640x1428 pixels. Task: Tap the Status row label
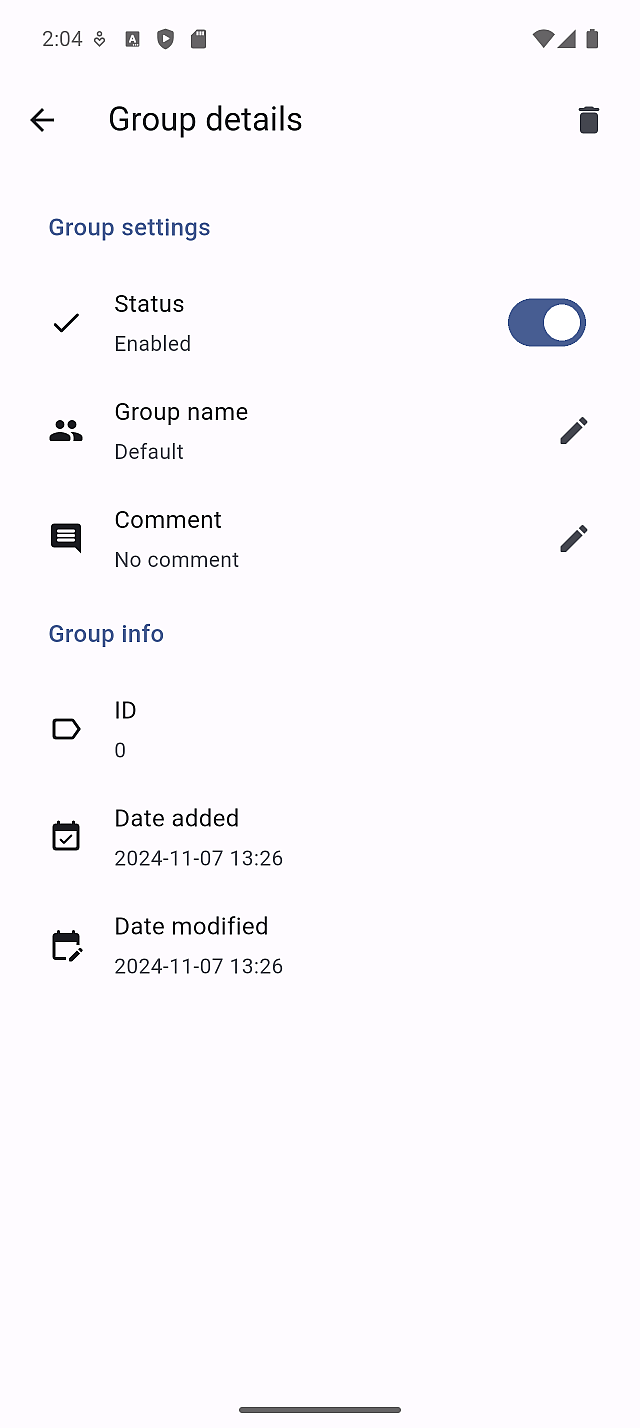(149, 304)
